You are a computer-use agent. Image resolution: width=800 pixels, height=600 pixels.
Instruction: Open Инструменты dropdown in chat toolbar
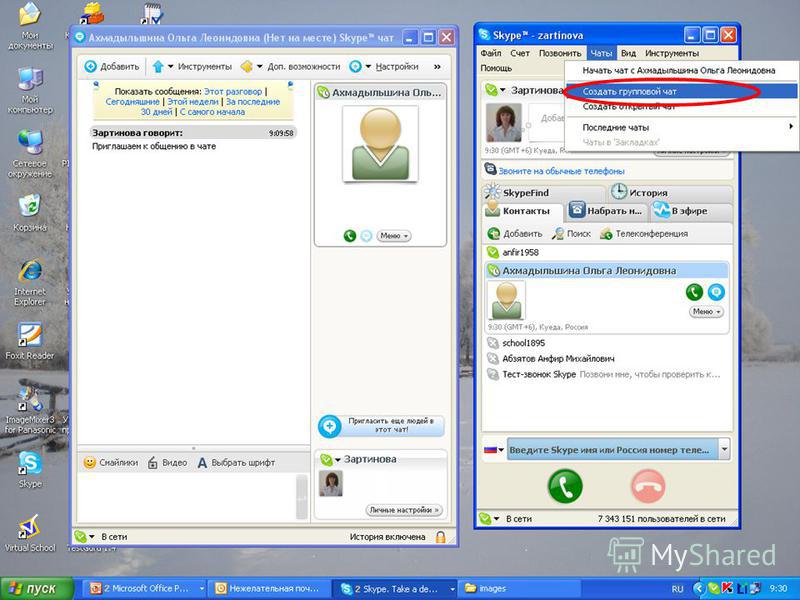pos(192,67)
